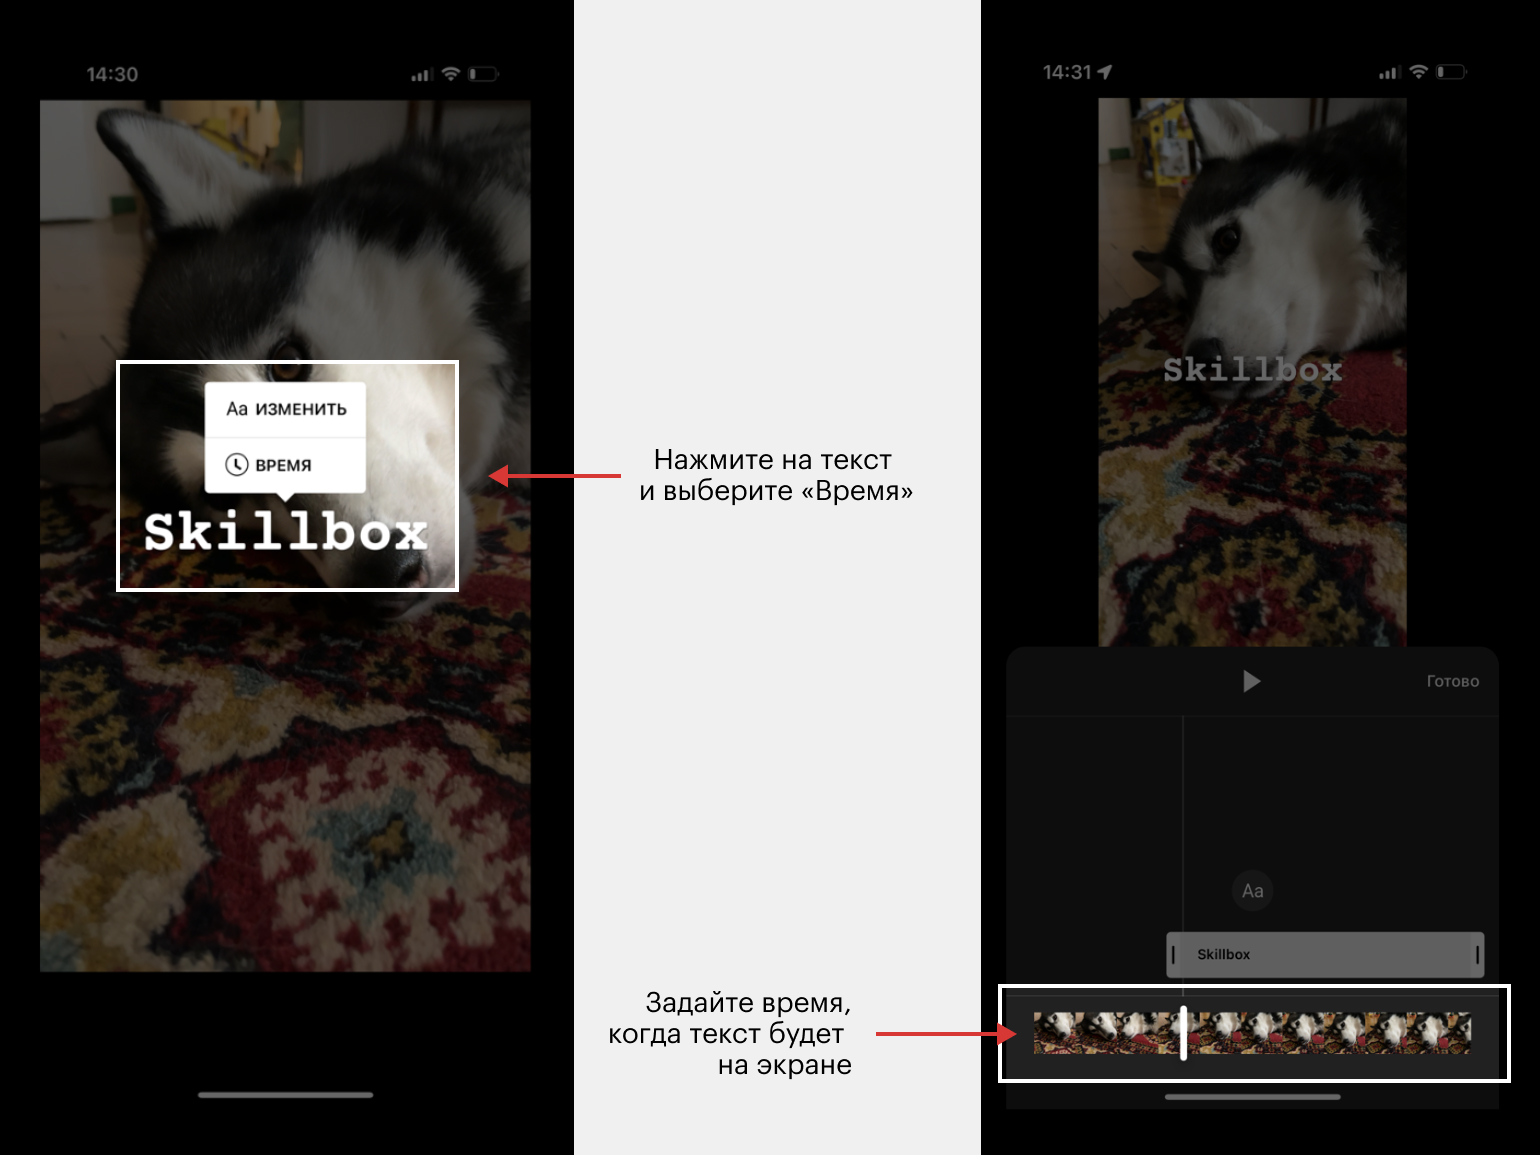Tap the faded Skillbox text in right preview

1252,370
